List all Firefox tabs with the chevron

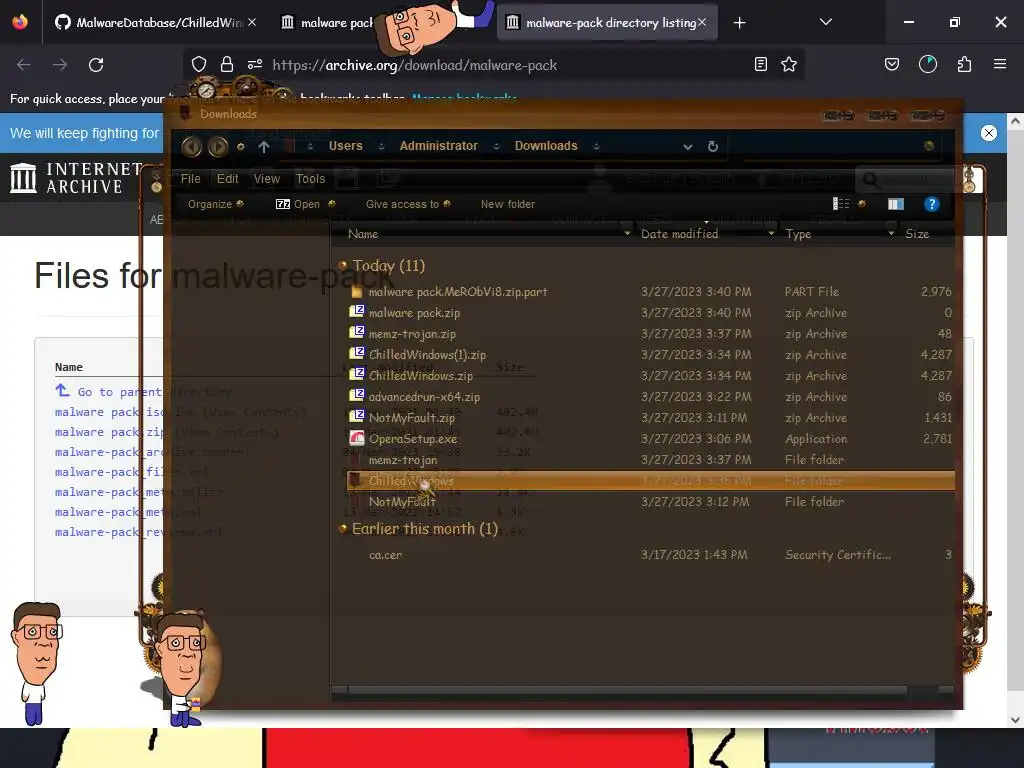point(825,22)
